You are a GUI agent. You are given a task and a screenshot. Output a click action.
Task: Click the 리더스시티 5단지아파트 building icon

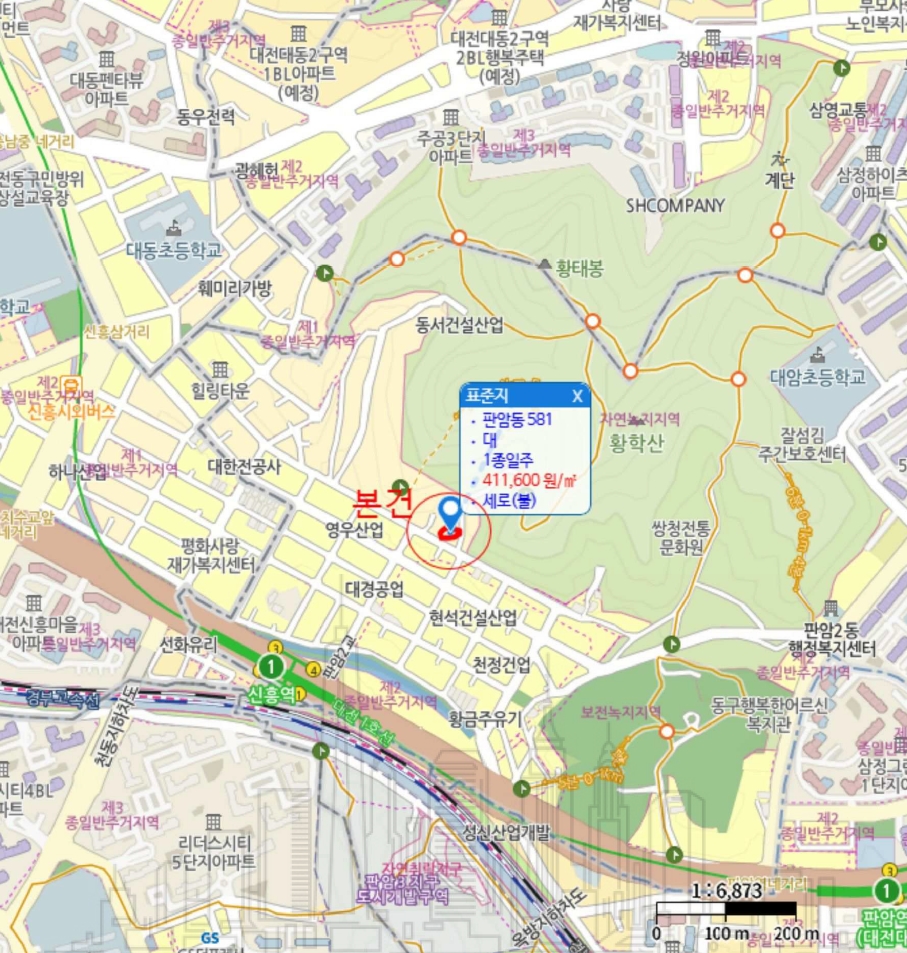pyautogui.click(x=213, y=822)
